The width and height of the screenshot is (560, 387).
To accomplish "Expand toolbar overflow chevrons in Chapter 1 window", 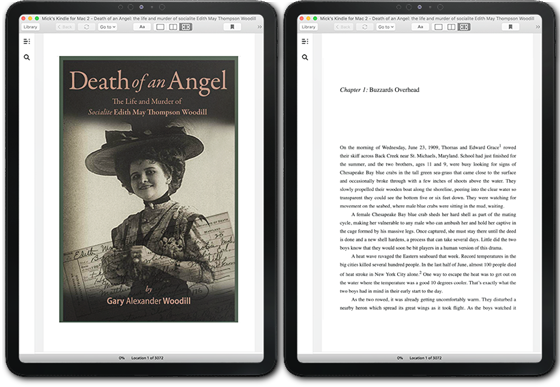I will [x=538, y=27].
